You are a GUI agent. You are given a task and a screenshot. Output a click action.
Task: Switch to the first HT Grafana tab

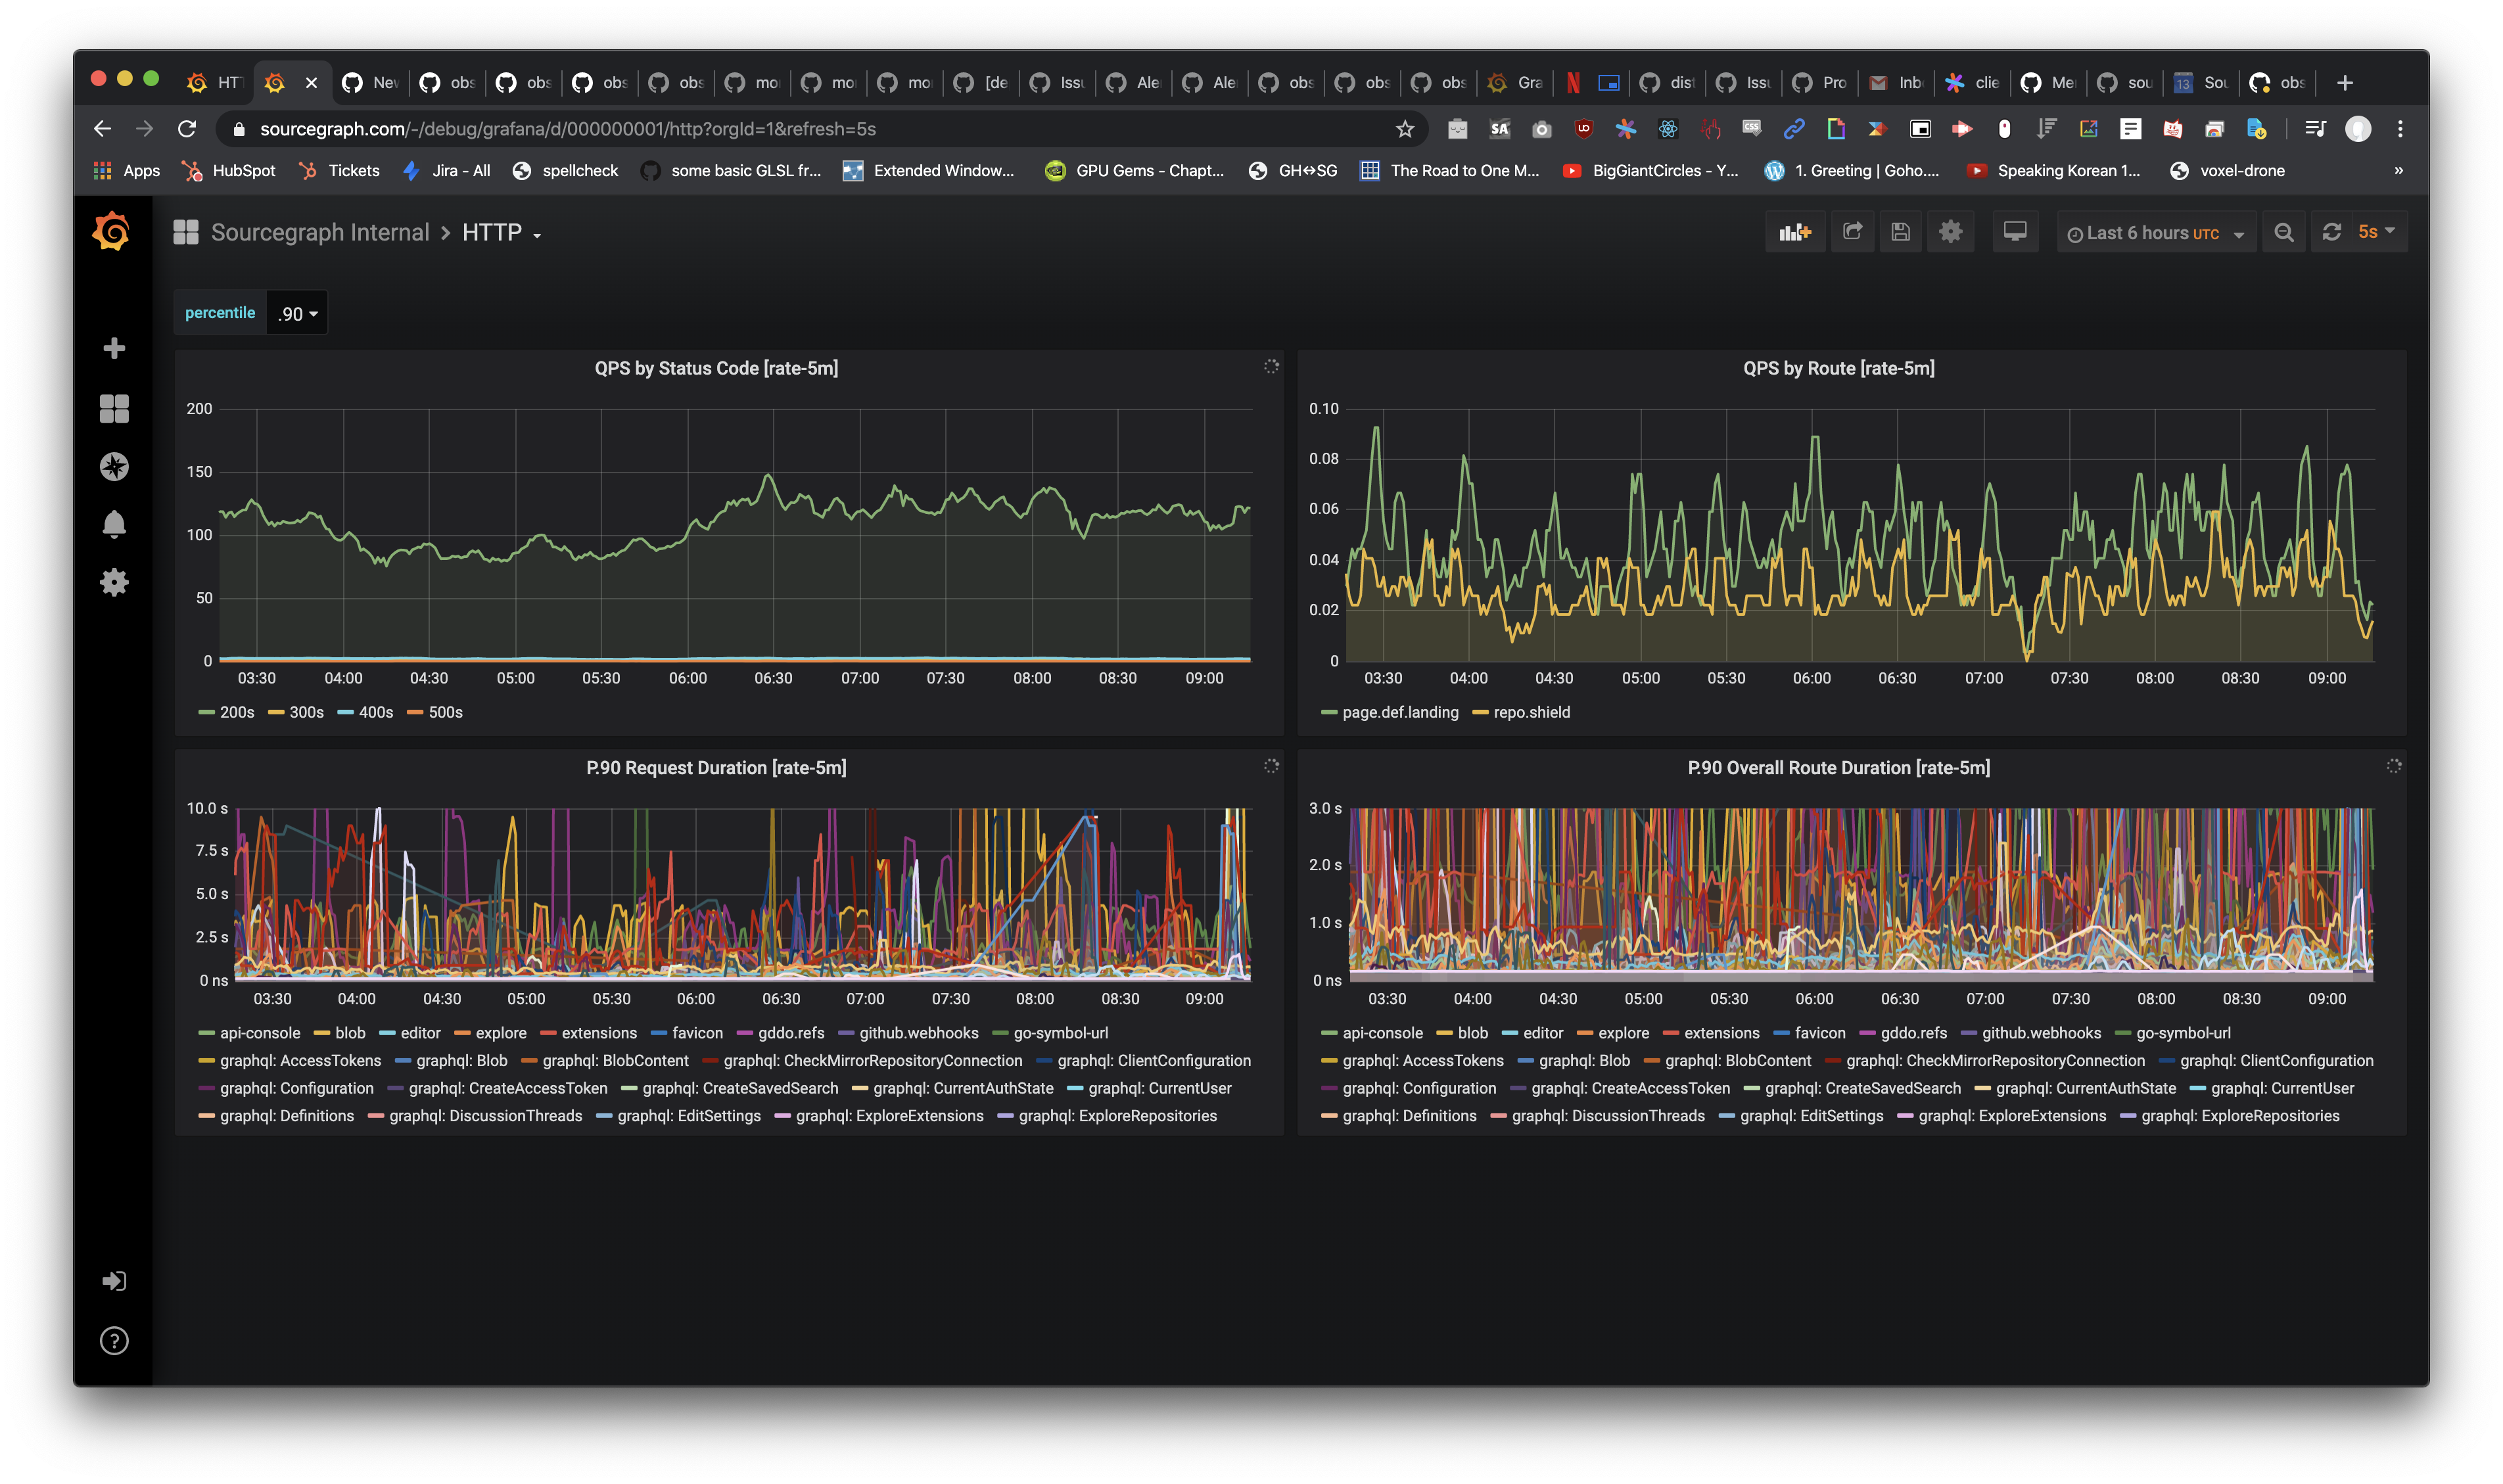pos(215,82)
